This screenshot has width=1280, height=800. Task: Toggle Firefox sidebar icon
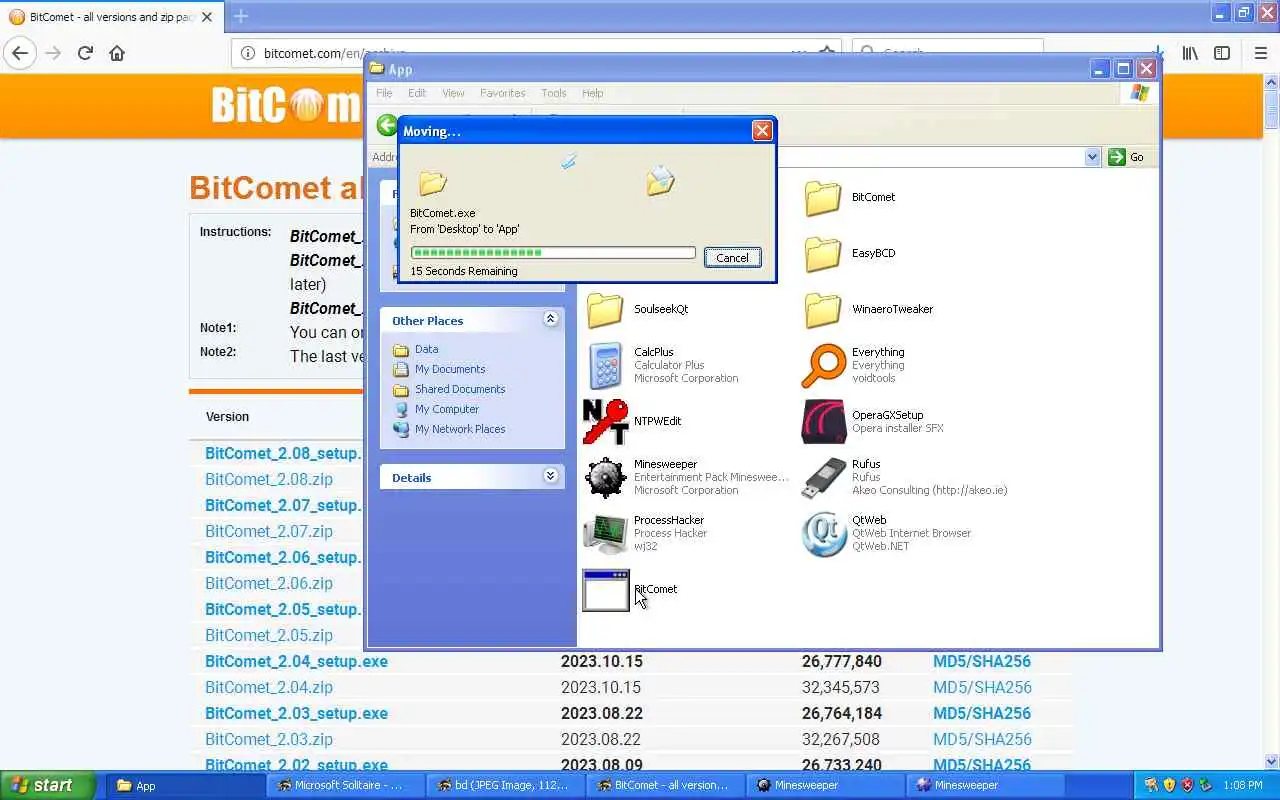(x=1222, y=53)
